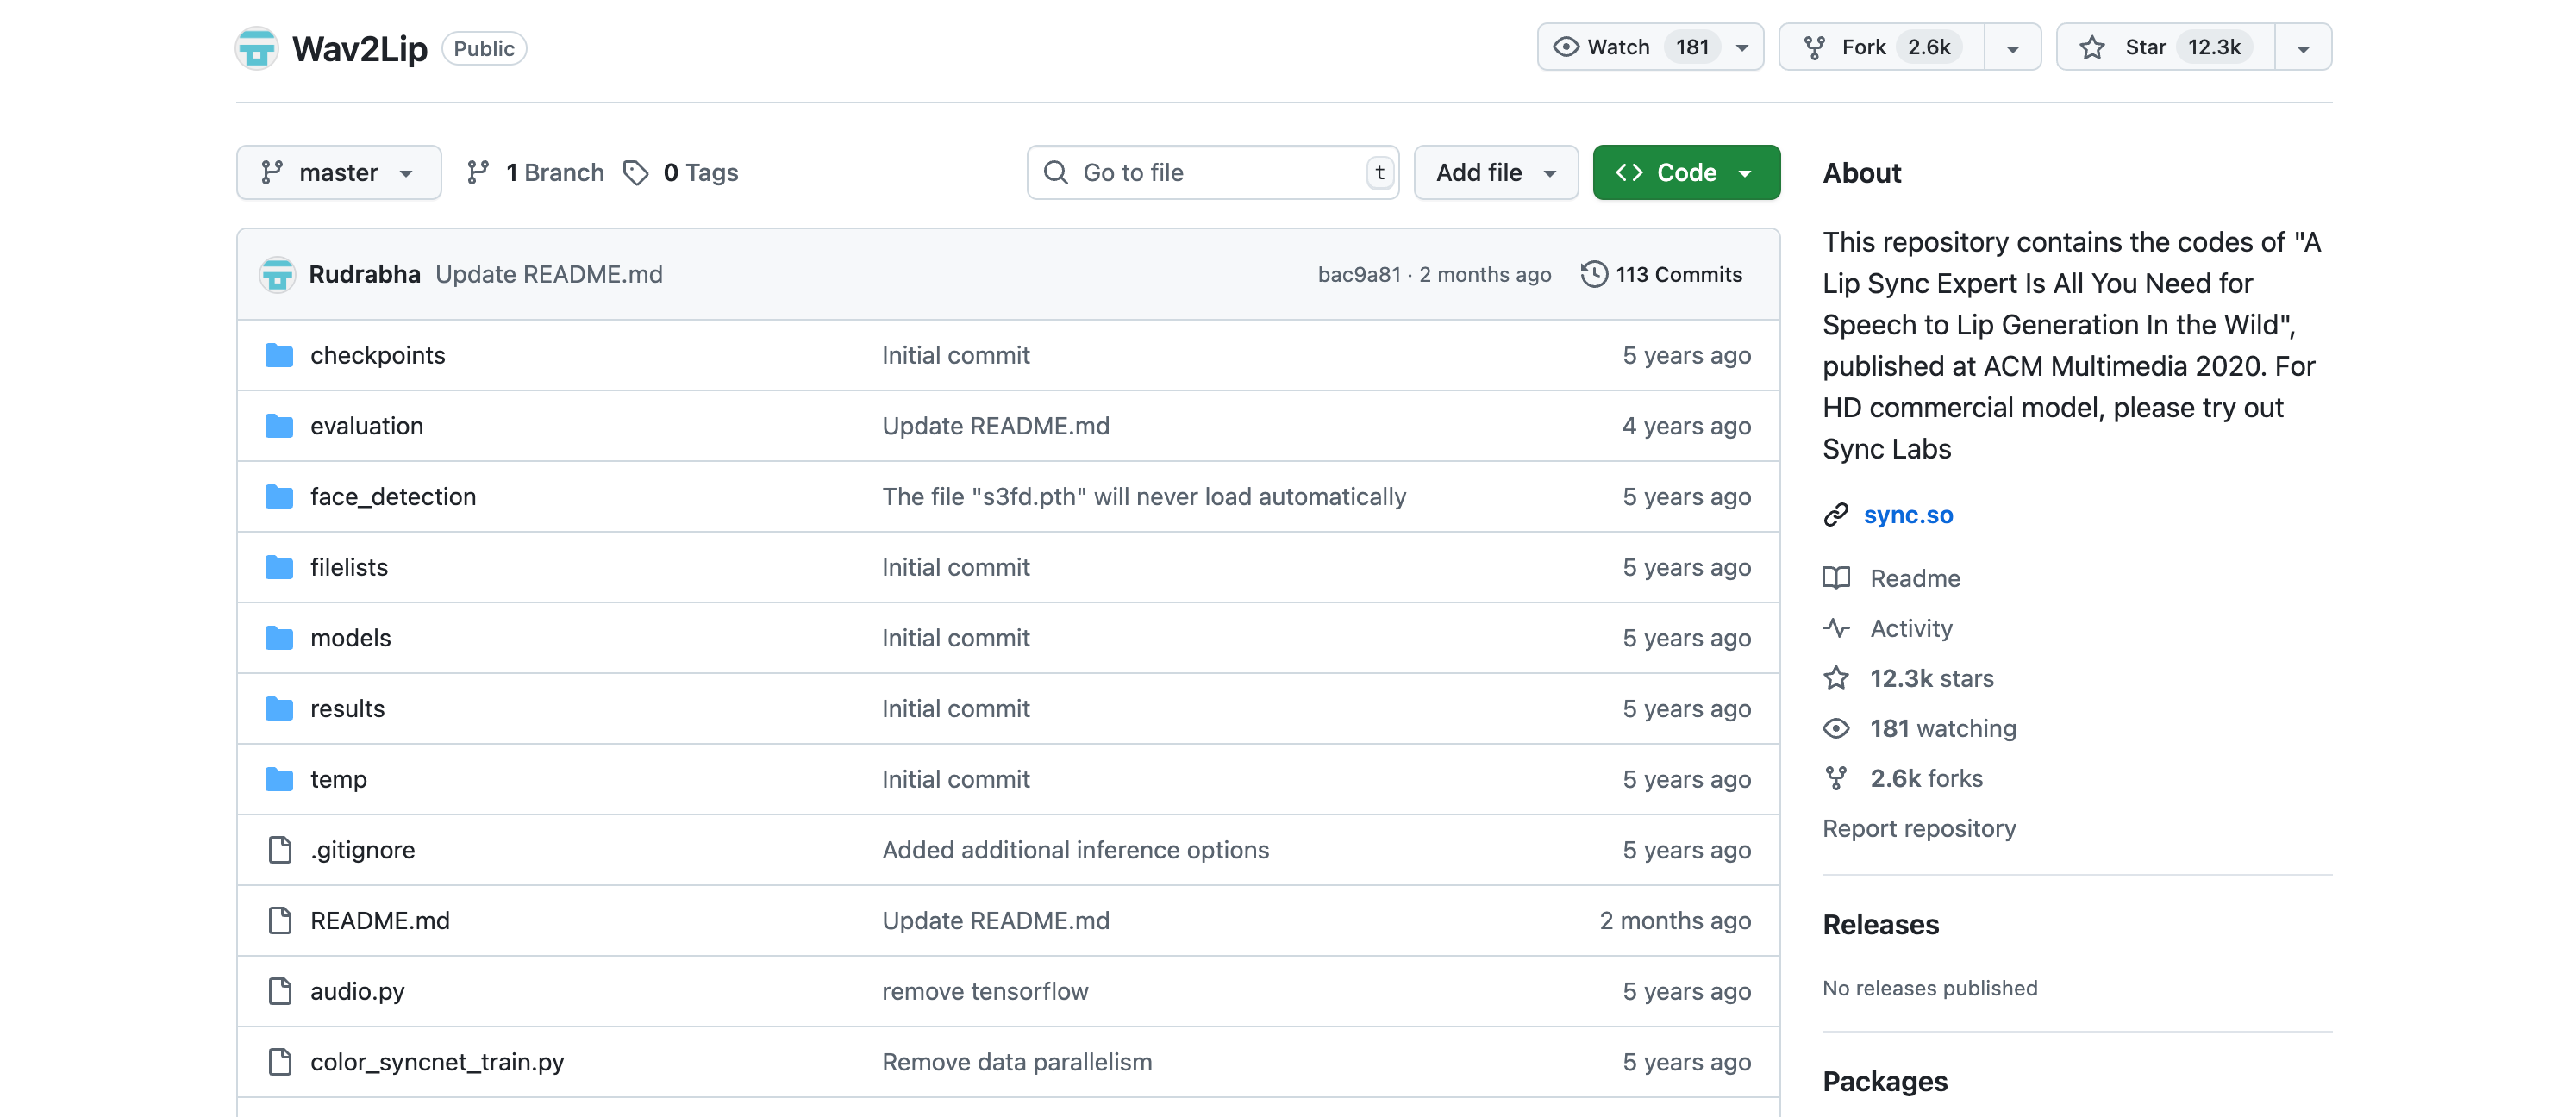Open the 0 Tags link
The height and width of the screenshot is (1117, 2576).
pyautogui.click(x=681, y=172)
